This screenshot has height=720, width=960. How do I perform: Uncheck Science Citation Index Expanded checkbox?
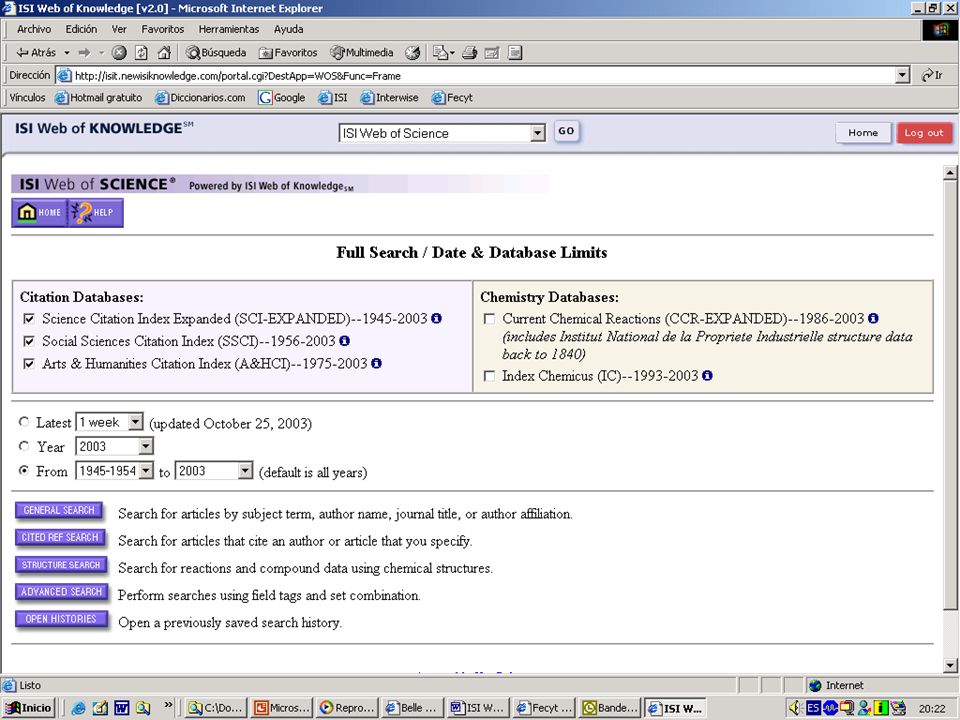click(29, 319)
